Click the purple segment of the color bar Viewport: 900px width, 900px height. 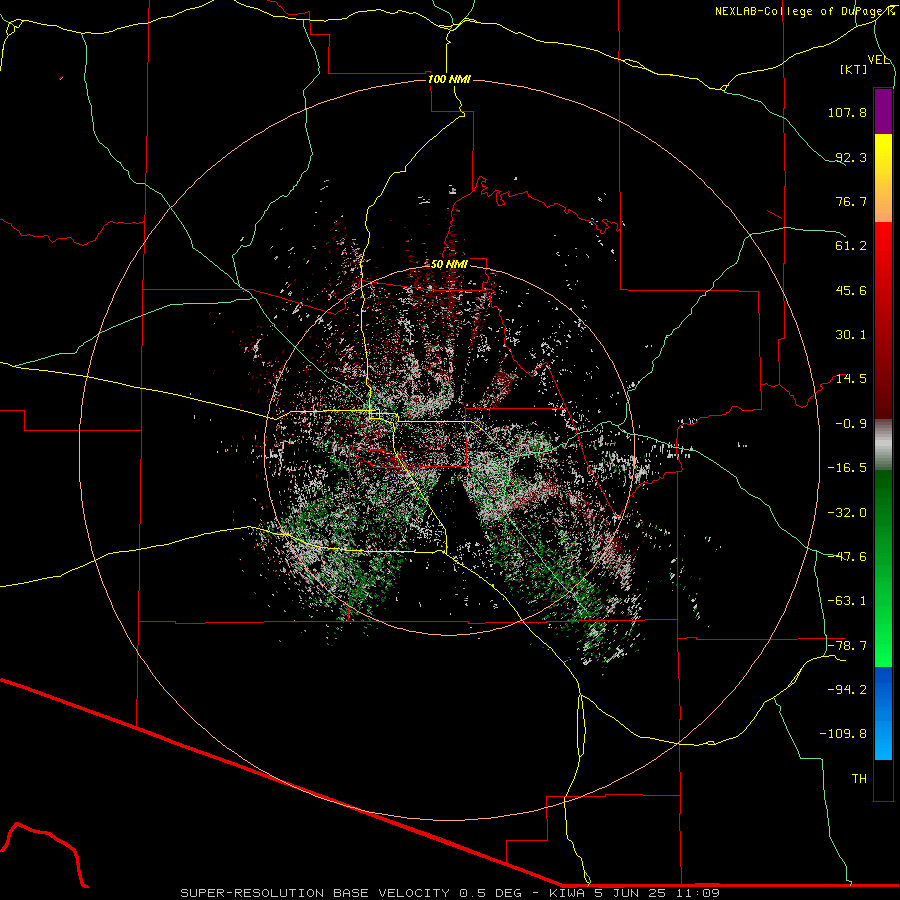click(x=883, y=111)
